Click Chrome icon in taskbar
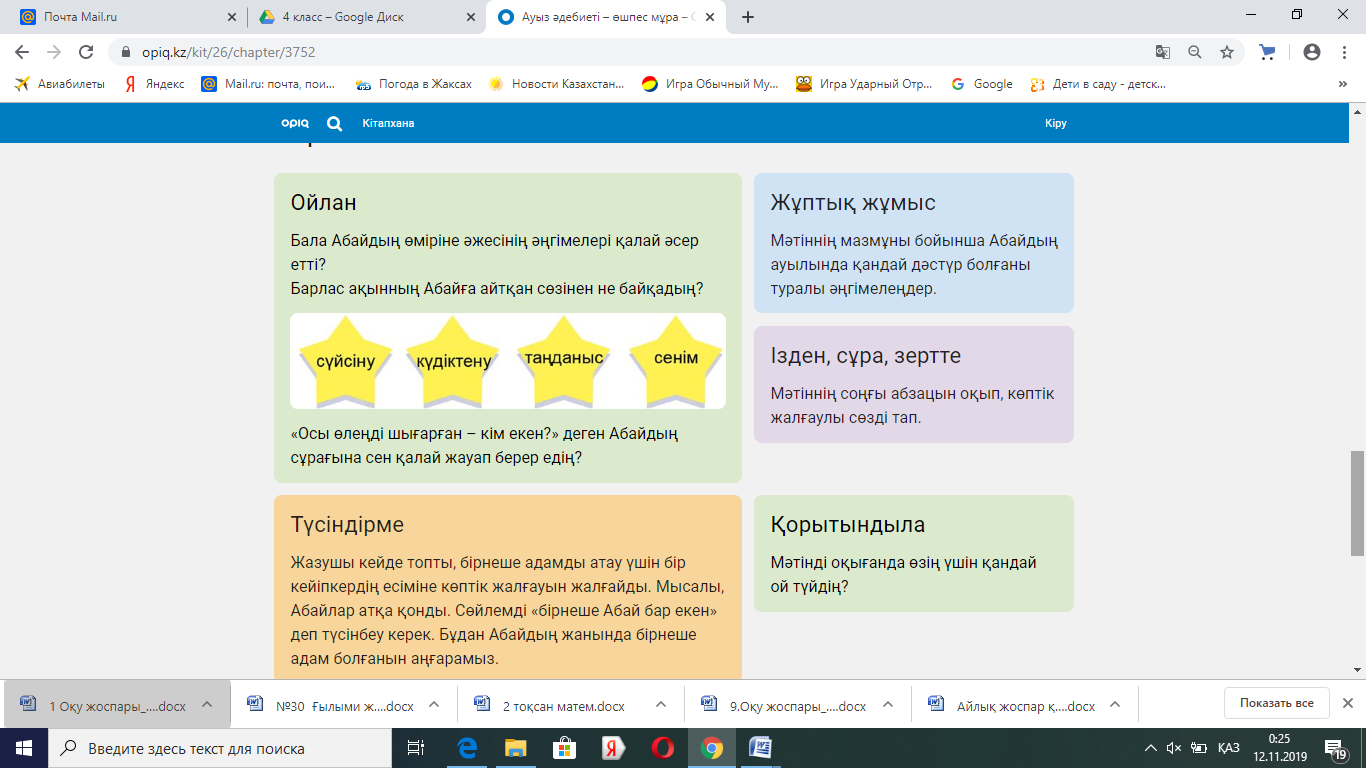 [x=711, y=748]
